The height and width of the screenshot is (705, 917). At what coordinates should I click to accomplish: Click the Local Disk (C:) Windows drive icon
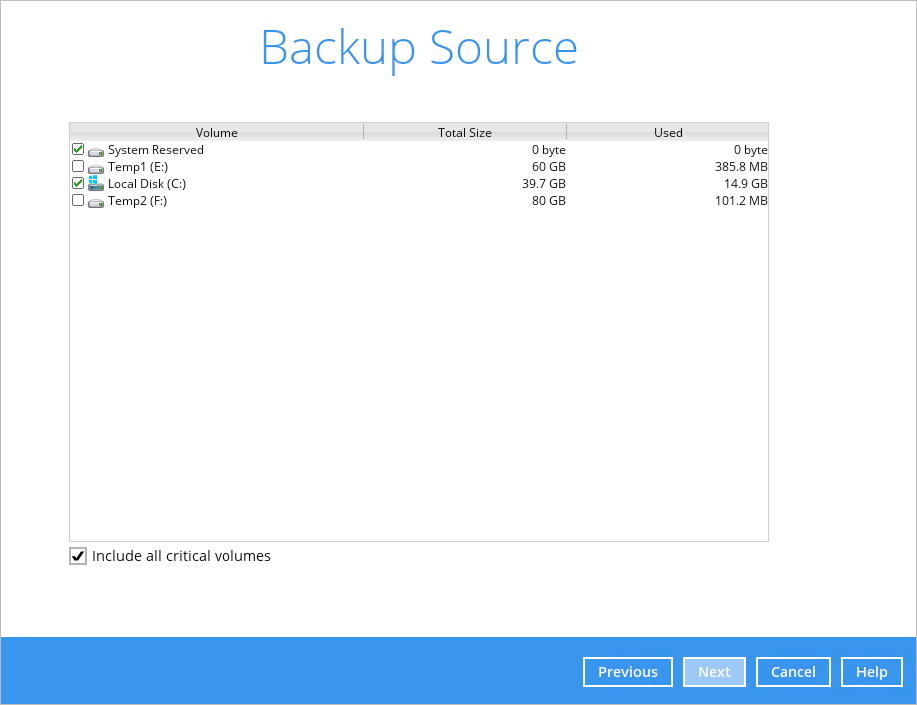[96, 184]
